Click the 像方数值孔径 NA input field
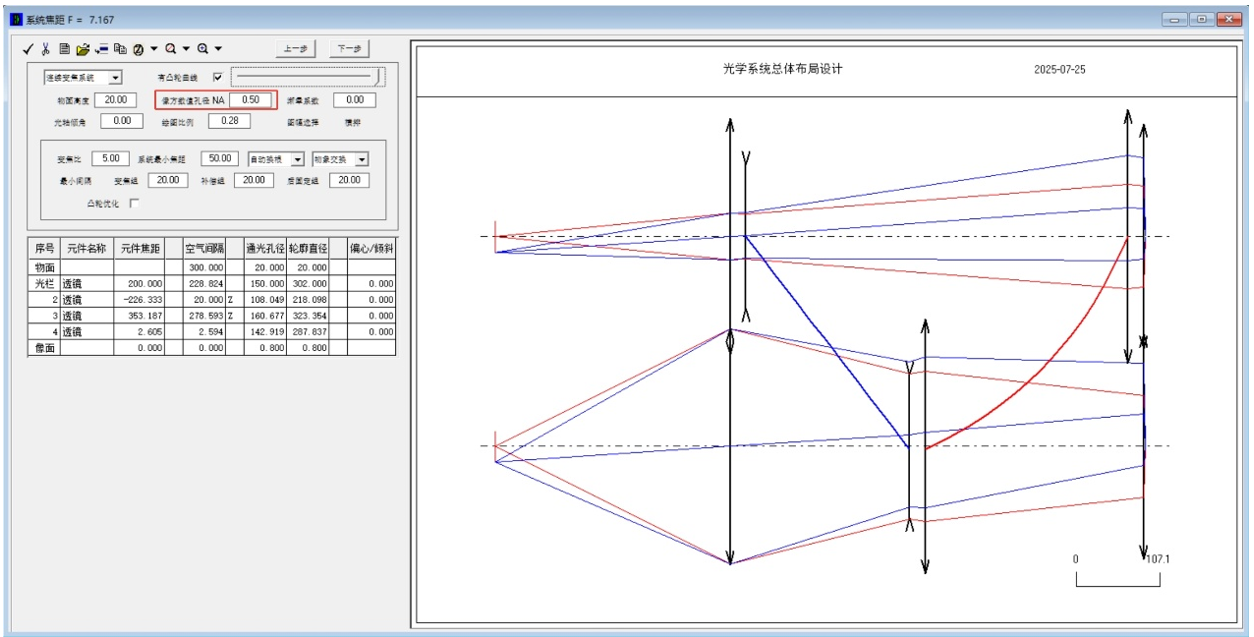Screen dimensions: 1254x637 (x=250, y=100)
